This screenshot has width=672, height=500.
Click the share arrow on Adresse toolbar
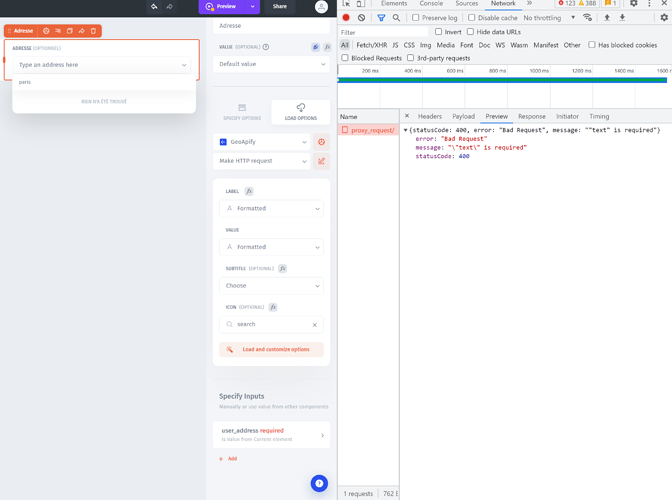pos(81,31)
